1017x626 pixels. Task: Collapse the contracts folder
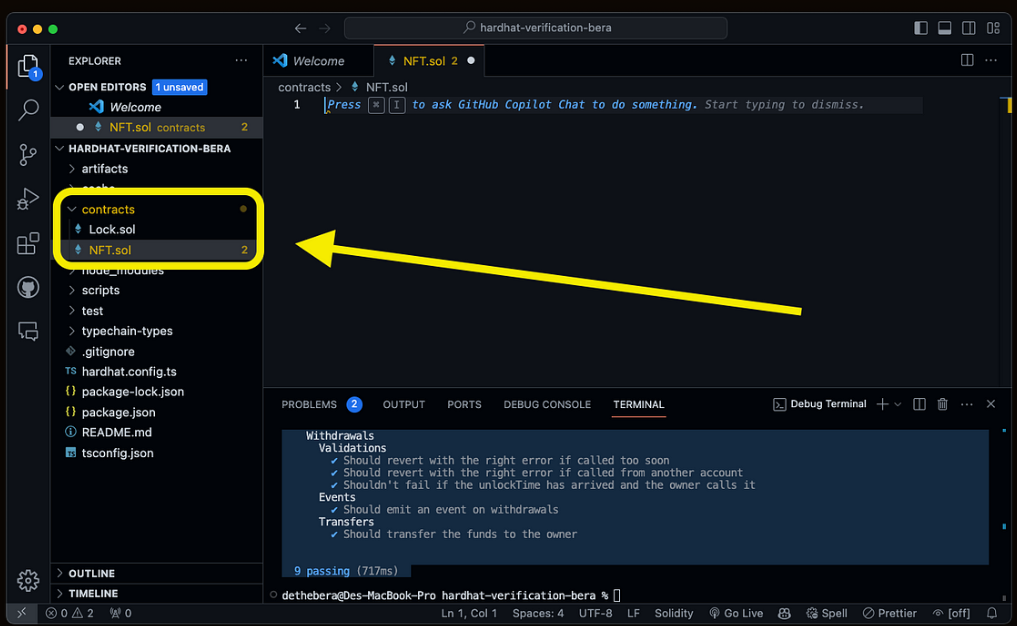click(108, 209)
